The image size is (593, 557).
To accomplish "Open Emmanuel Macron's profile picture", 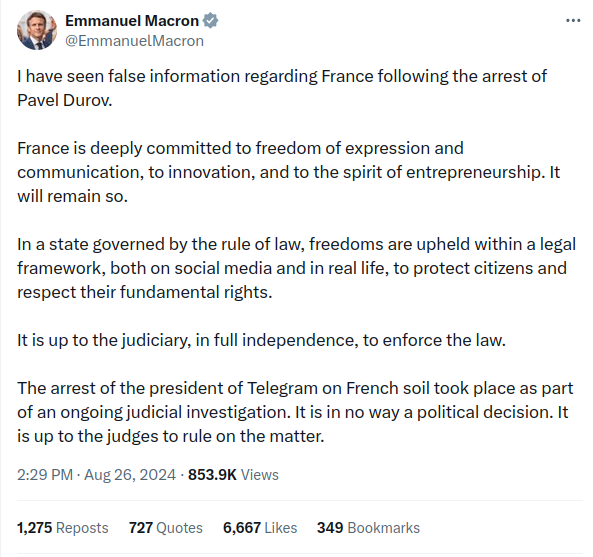I will tap(37, 30).
